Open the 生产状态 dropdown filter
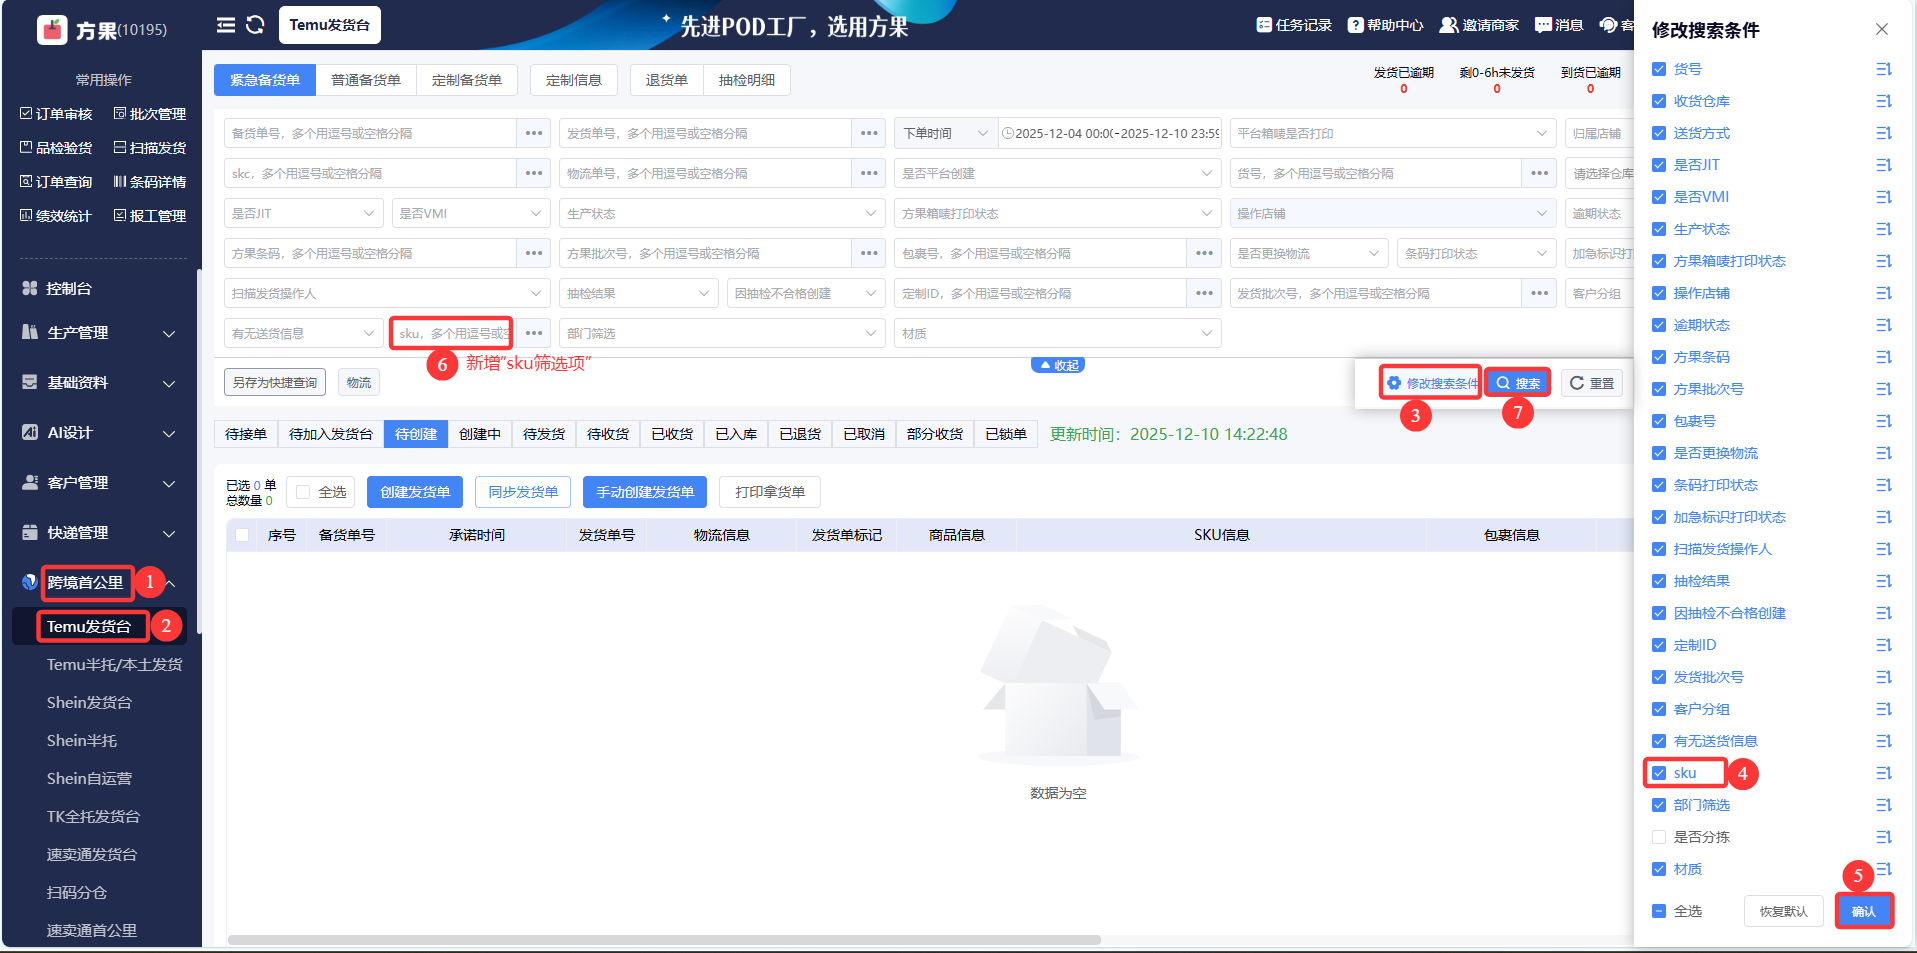This screenshot has width=1917, height=953. coord(722,213)
